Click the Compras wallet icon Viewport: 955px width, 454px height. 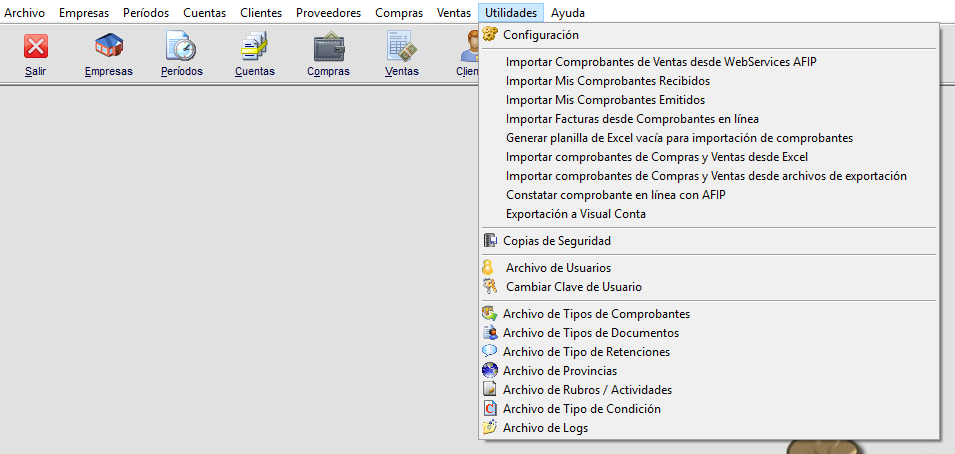coord(328,47)
